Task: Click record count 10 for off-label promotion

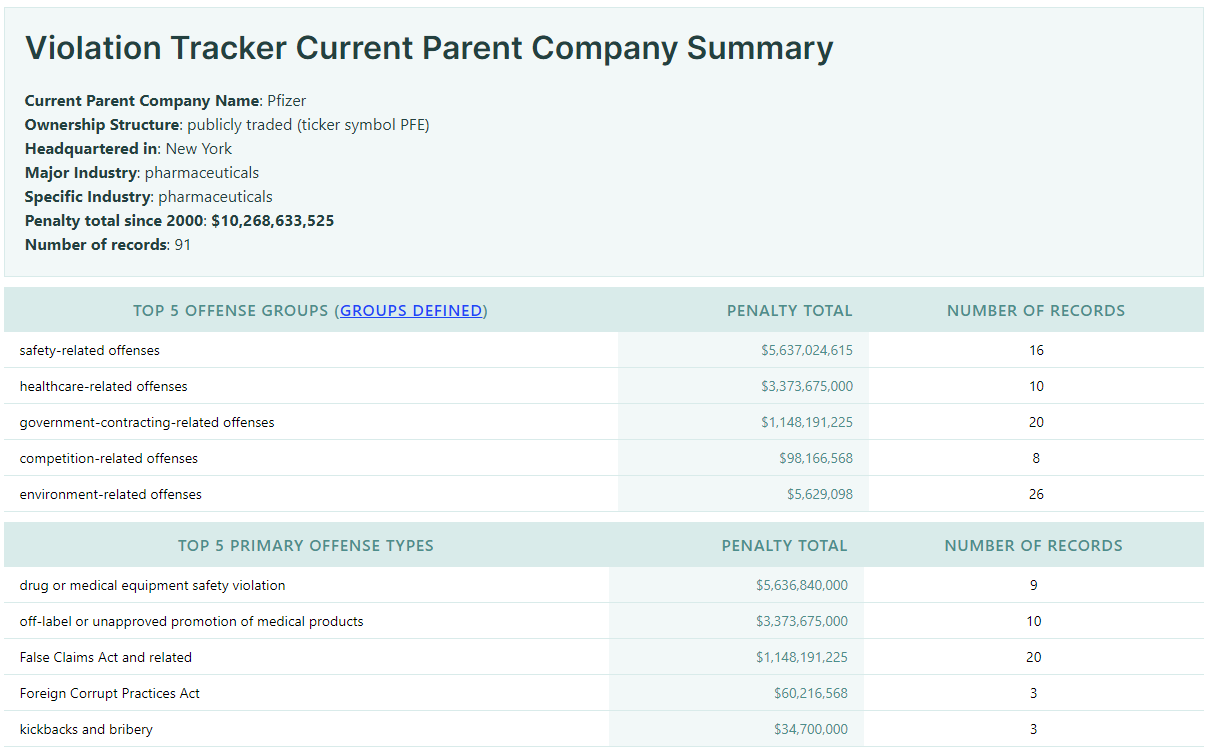Action: click(x=1034, y=622)
